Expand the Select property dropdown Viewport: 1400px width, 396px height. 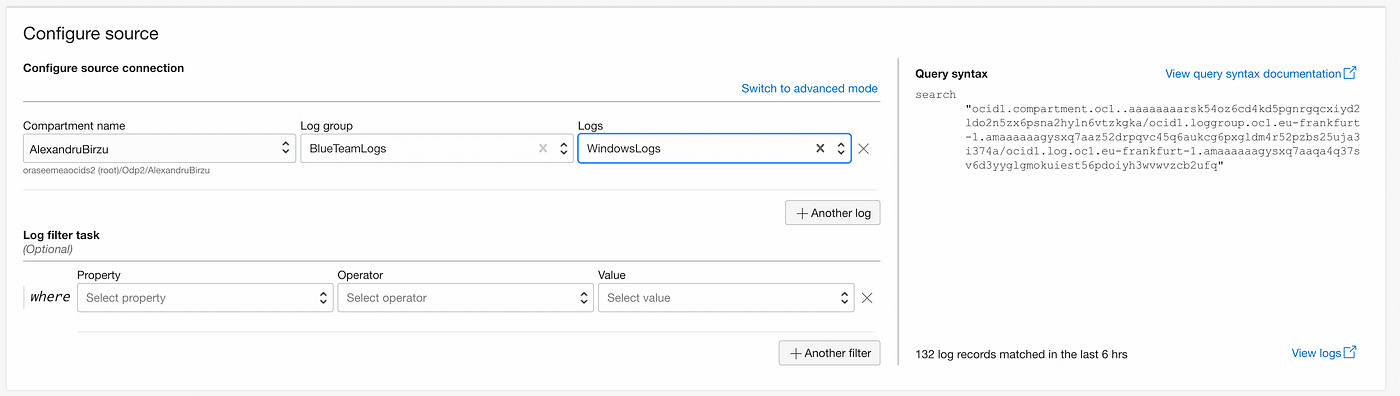(x=205, y=297)
